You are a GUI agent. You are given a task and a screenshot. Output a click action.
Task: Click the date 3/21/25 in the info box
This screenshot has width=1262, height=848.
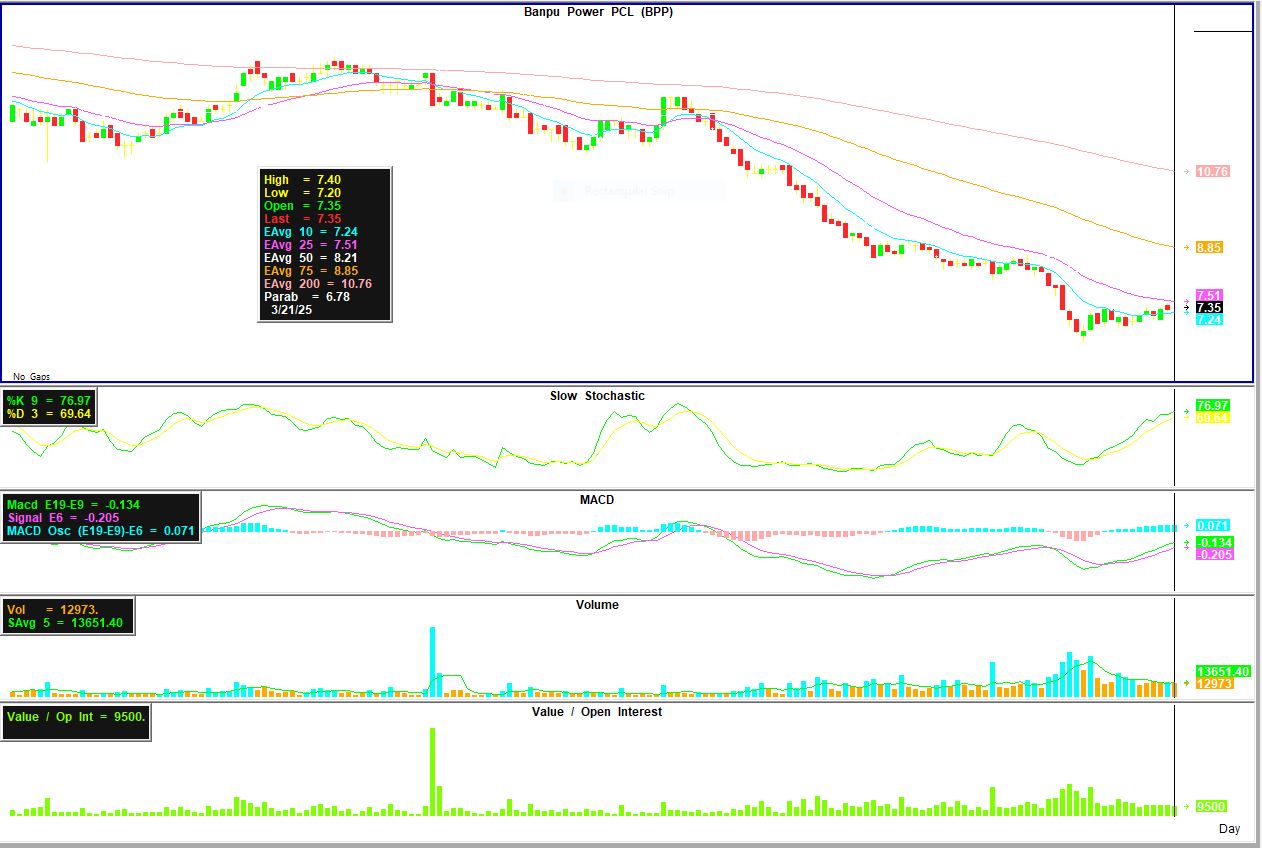coord(292,311)
